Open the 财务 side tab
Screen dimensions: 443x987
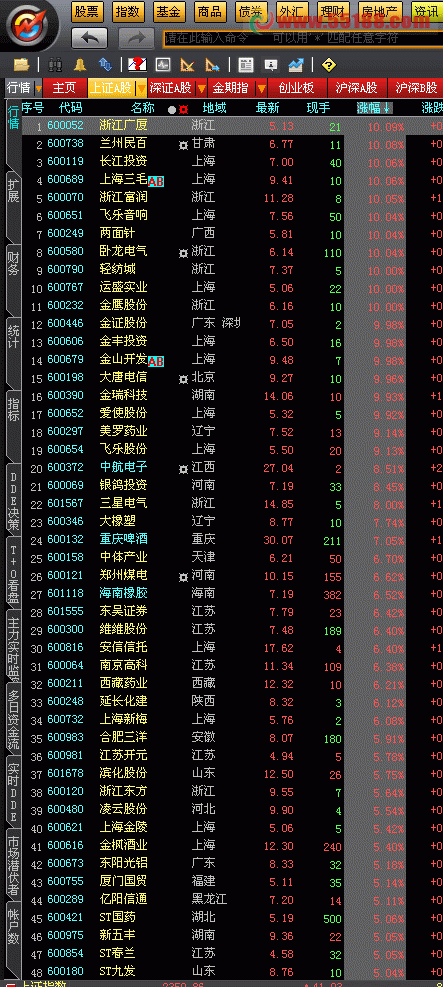(13, 262)
